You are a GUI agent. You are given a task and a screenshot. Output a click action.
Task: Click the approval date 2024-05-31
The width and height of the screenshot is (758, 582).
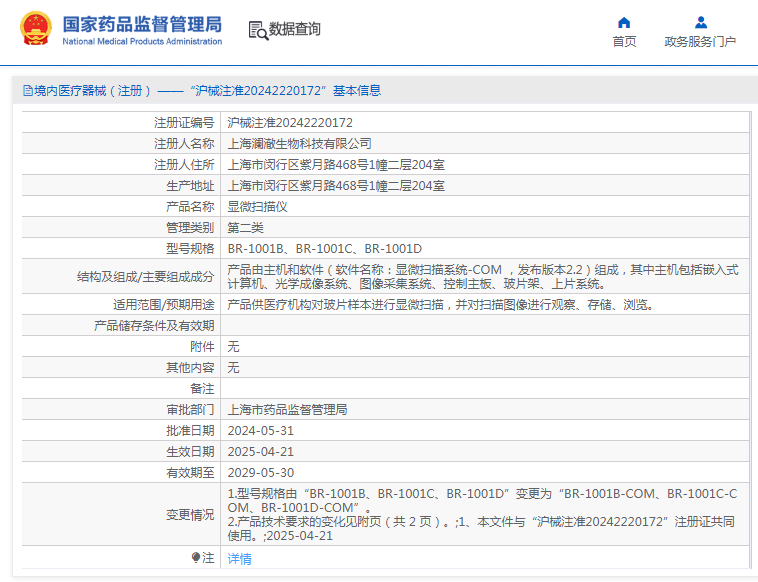click(x=261, y=431)
